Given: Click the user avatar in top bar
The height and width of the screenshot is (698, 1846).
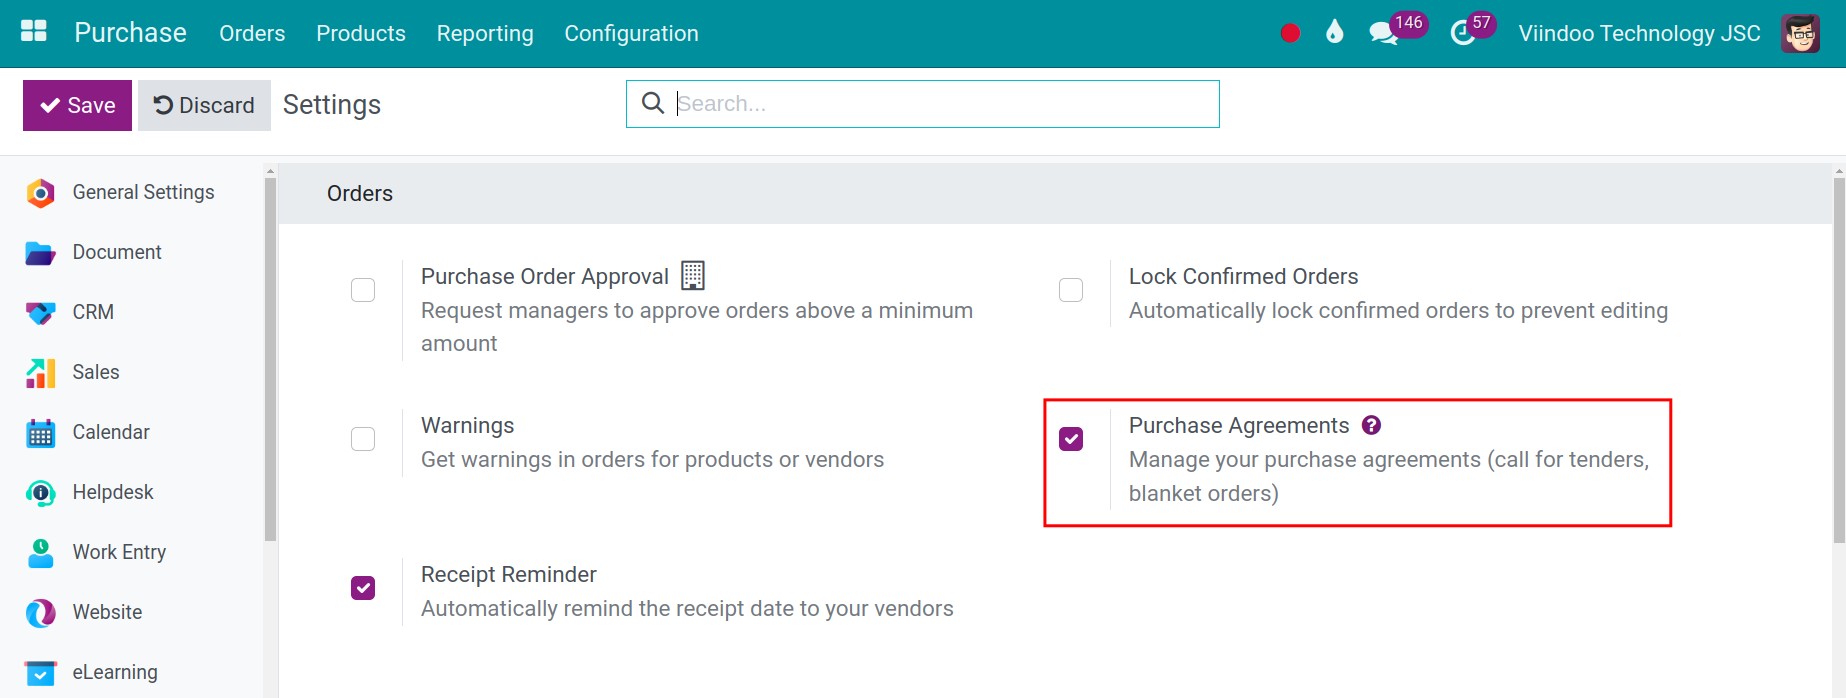Looking at the screenshot, I should (x=1800, y=33).
